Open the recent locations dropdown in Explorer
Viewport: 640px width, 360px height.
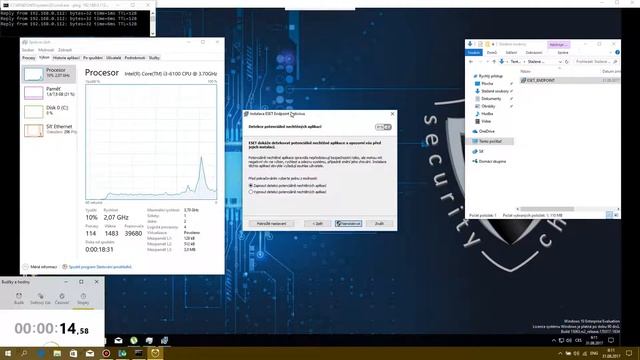point(487,62)
